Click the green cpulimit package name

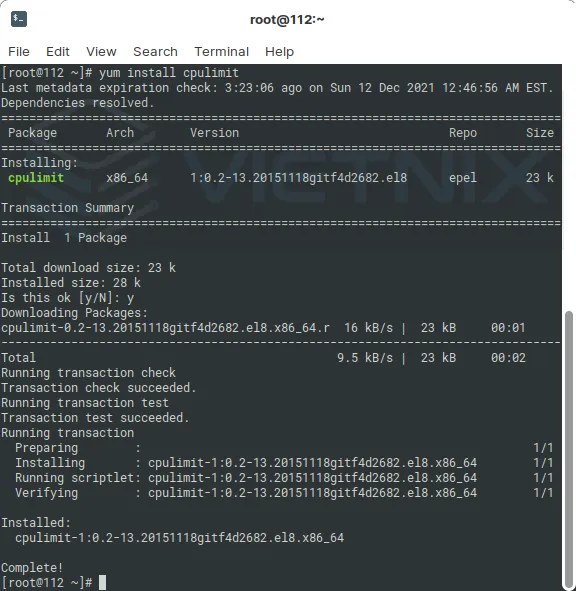pyautogui.click(x=36, y=178)
